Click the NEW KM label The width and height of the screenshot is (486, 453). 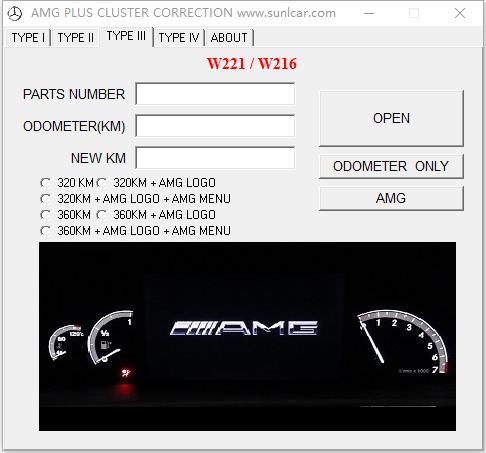pos(98,158)
